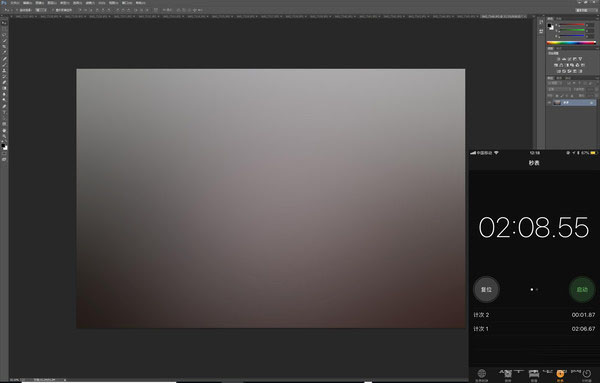Select the Lasso tool

click(x=4, y=34)
